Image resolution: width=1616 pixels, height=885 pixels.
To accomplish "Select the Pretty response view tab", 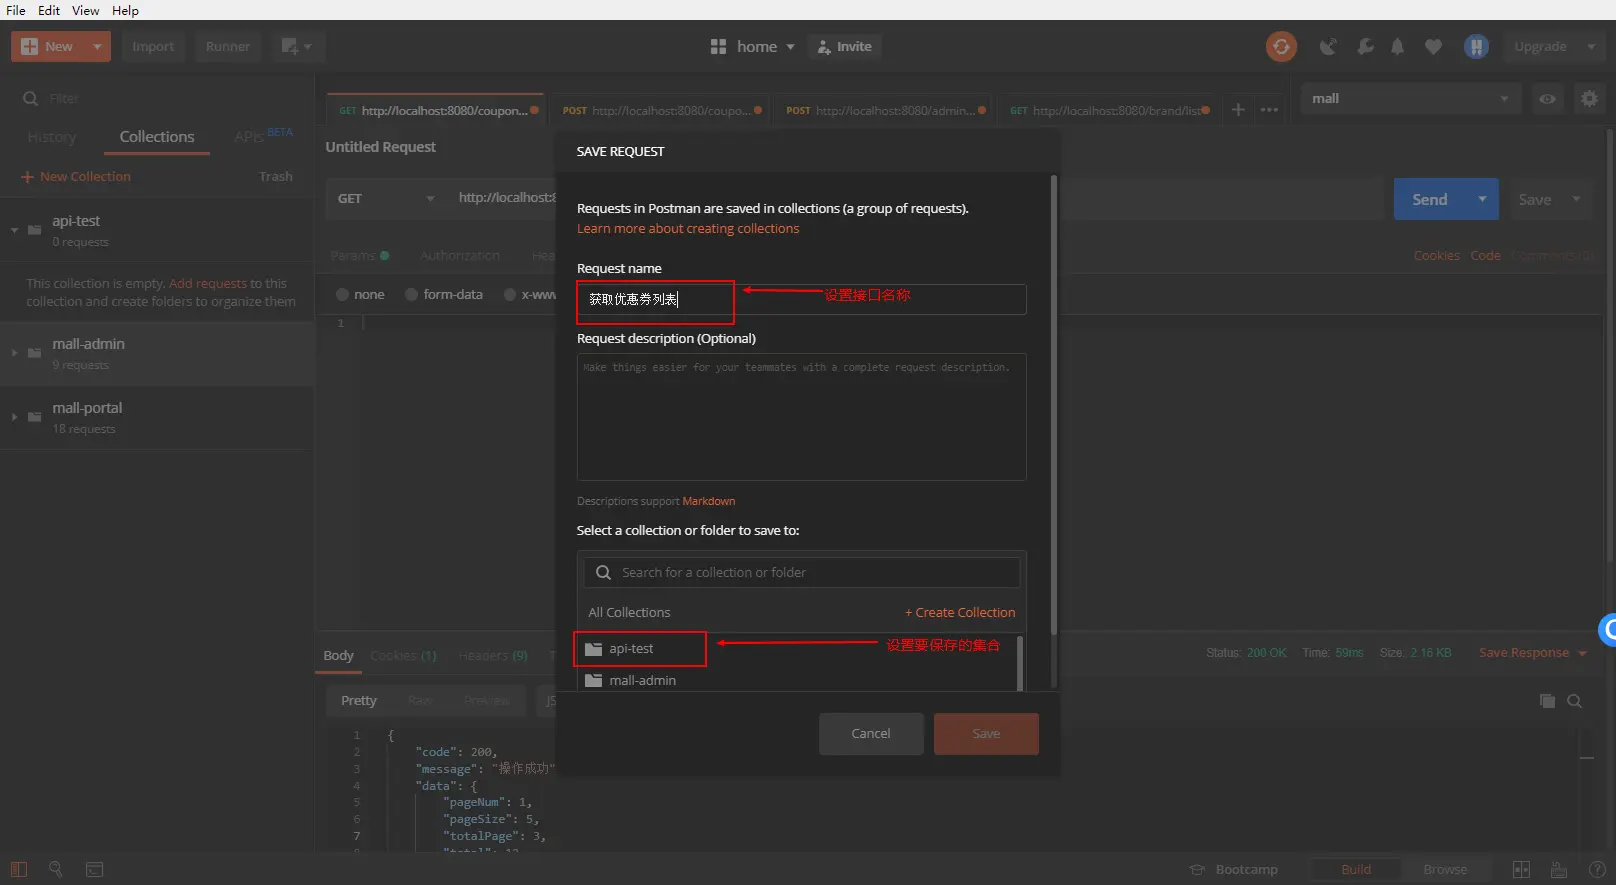I will (x=359, y=700).
